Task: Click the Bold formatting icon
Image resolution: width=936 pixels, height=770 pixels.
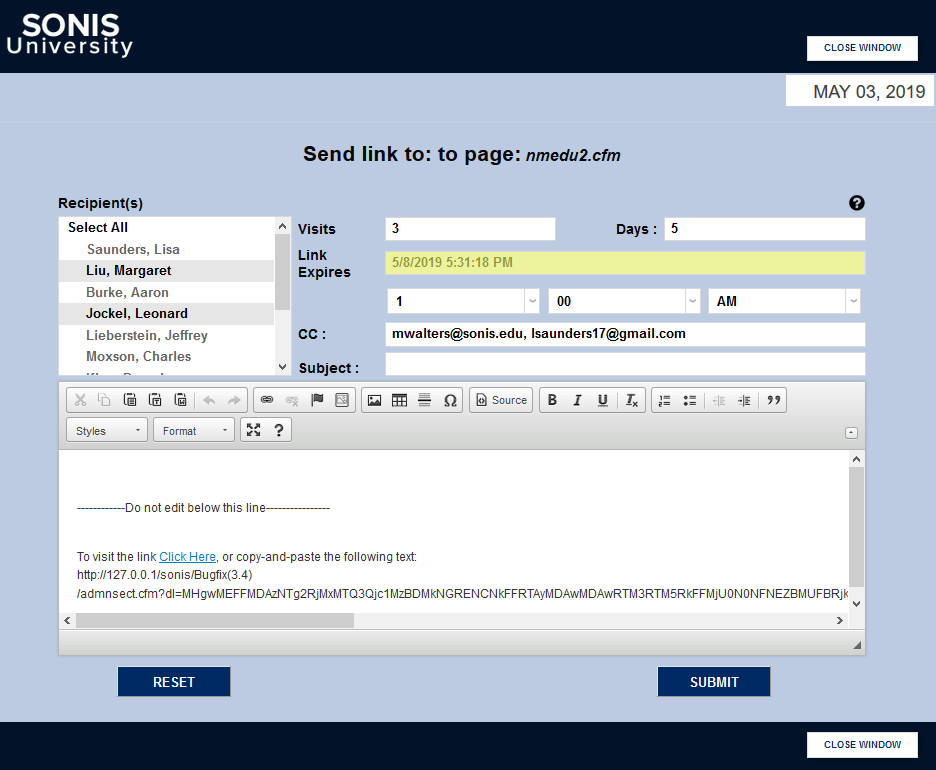Action: (x=552, y=400)
